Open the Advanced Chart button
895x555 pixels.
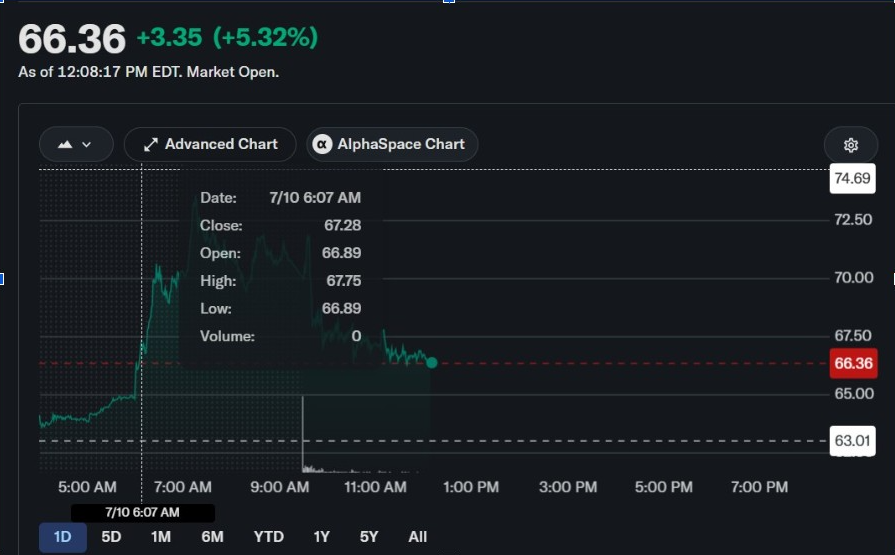tap(210, 144)
